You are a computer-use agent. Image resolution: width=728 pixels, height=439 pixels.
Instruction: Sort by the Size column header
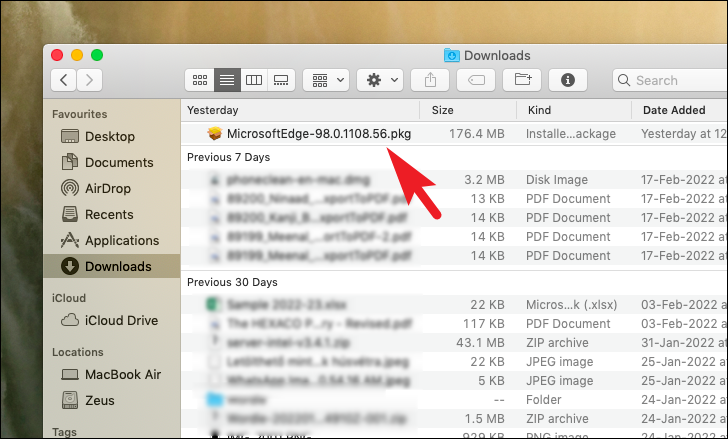coord(468,110)
